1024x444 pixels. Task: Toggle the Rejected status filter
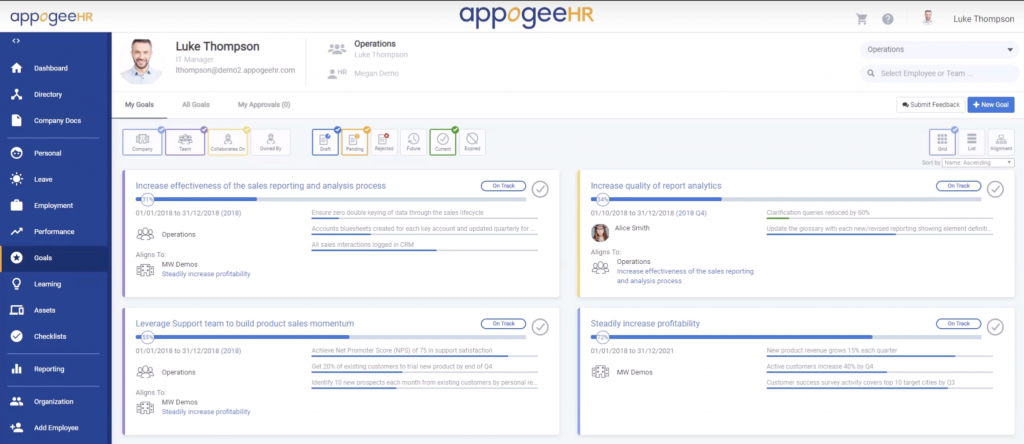(384, 142)
